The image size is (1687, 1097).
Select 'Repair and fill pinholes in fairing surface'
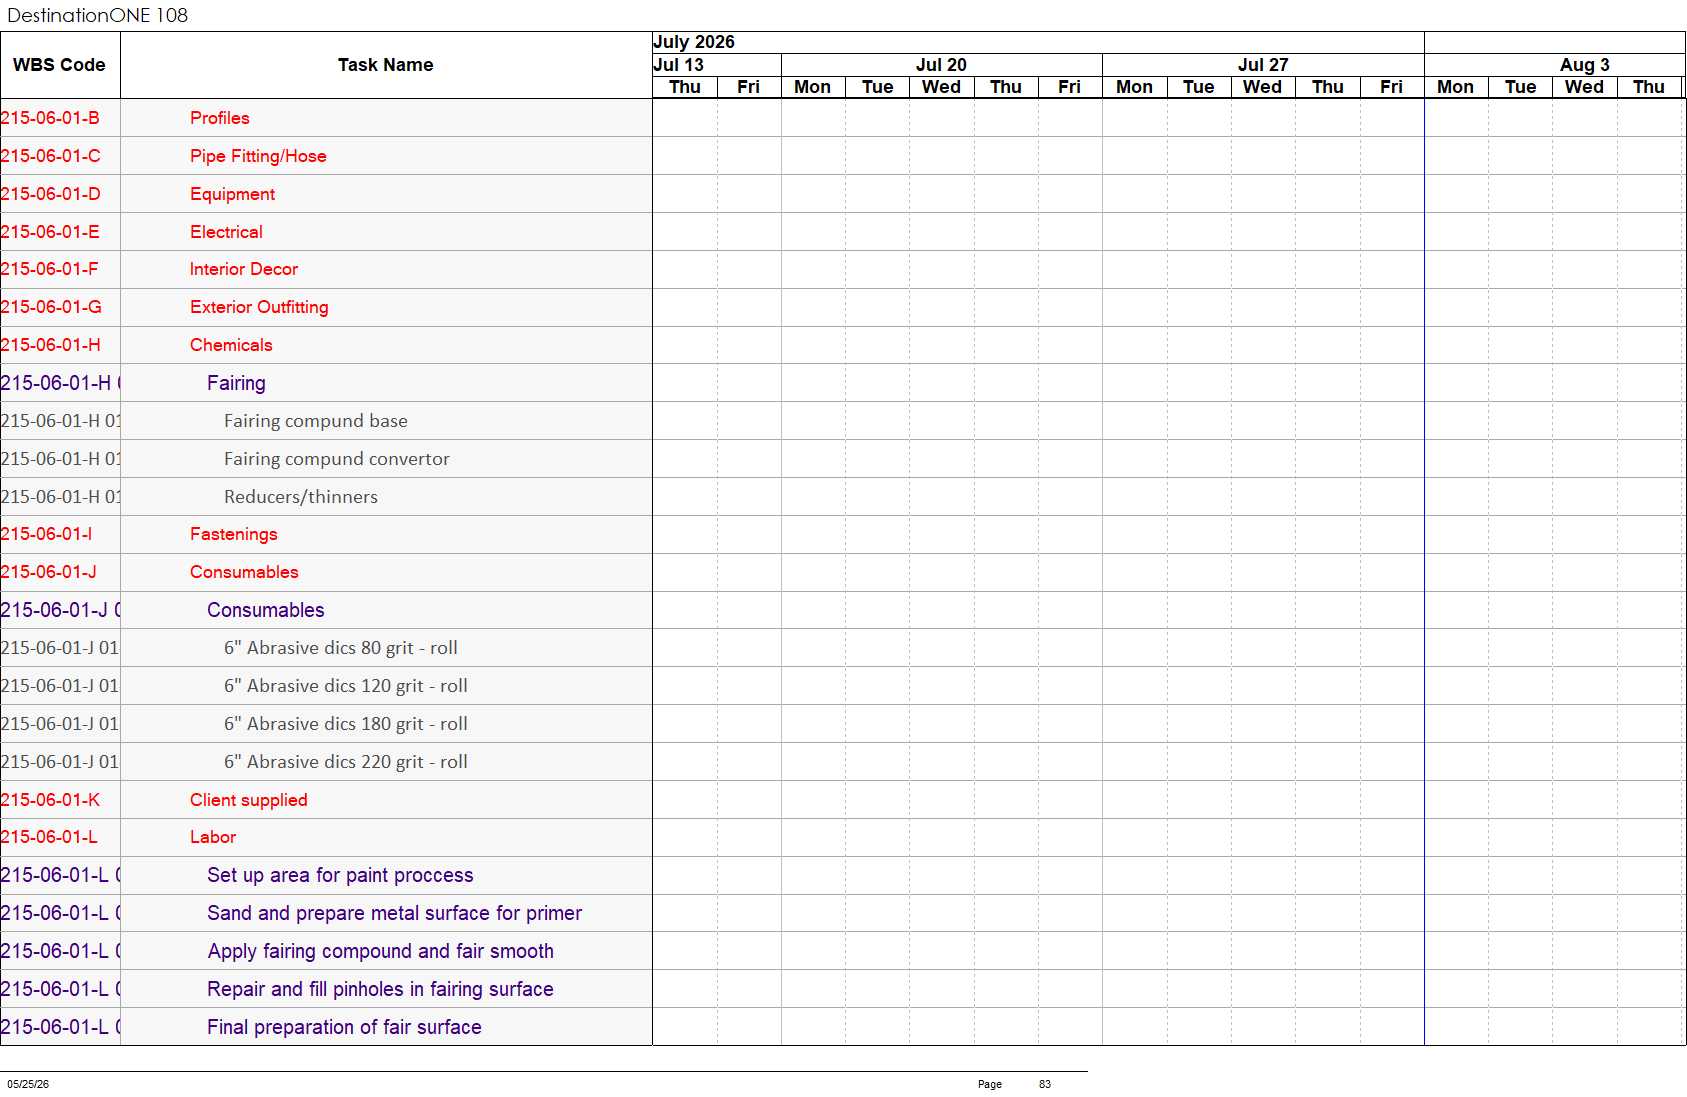(380, 989)
